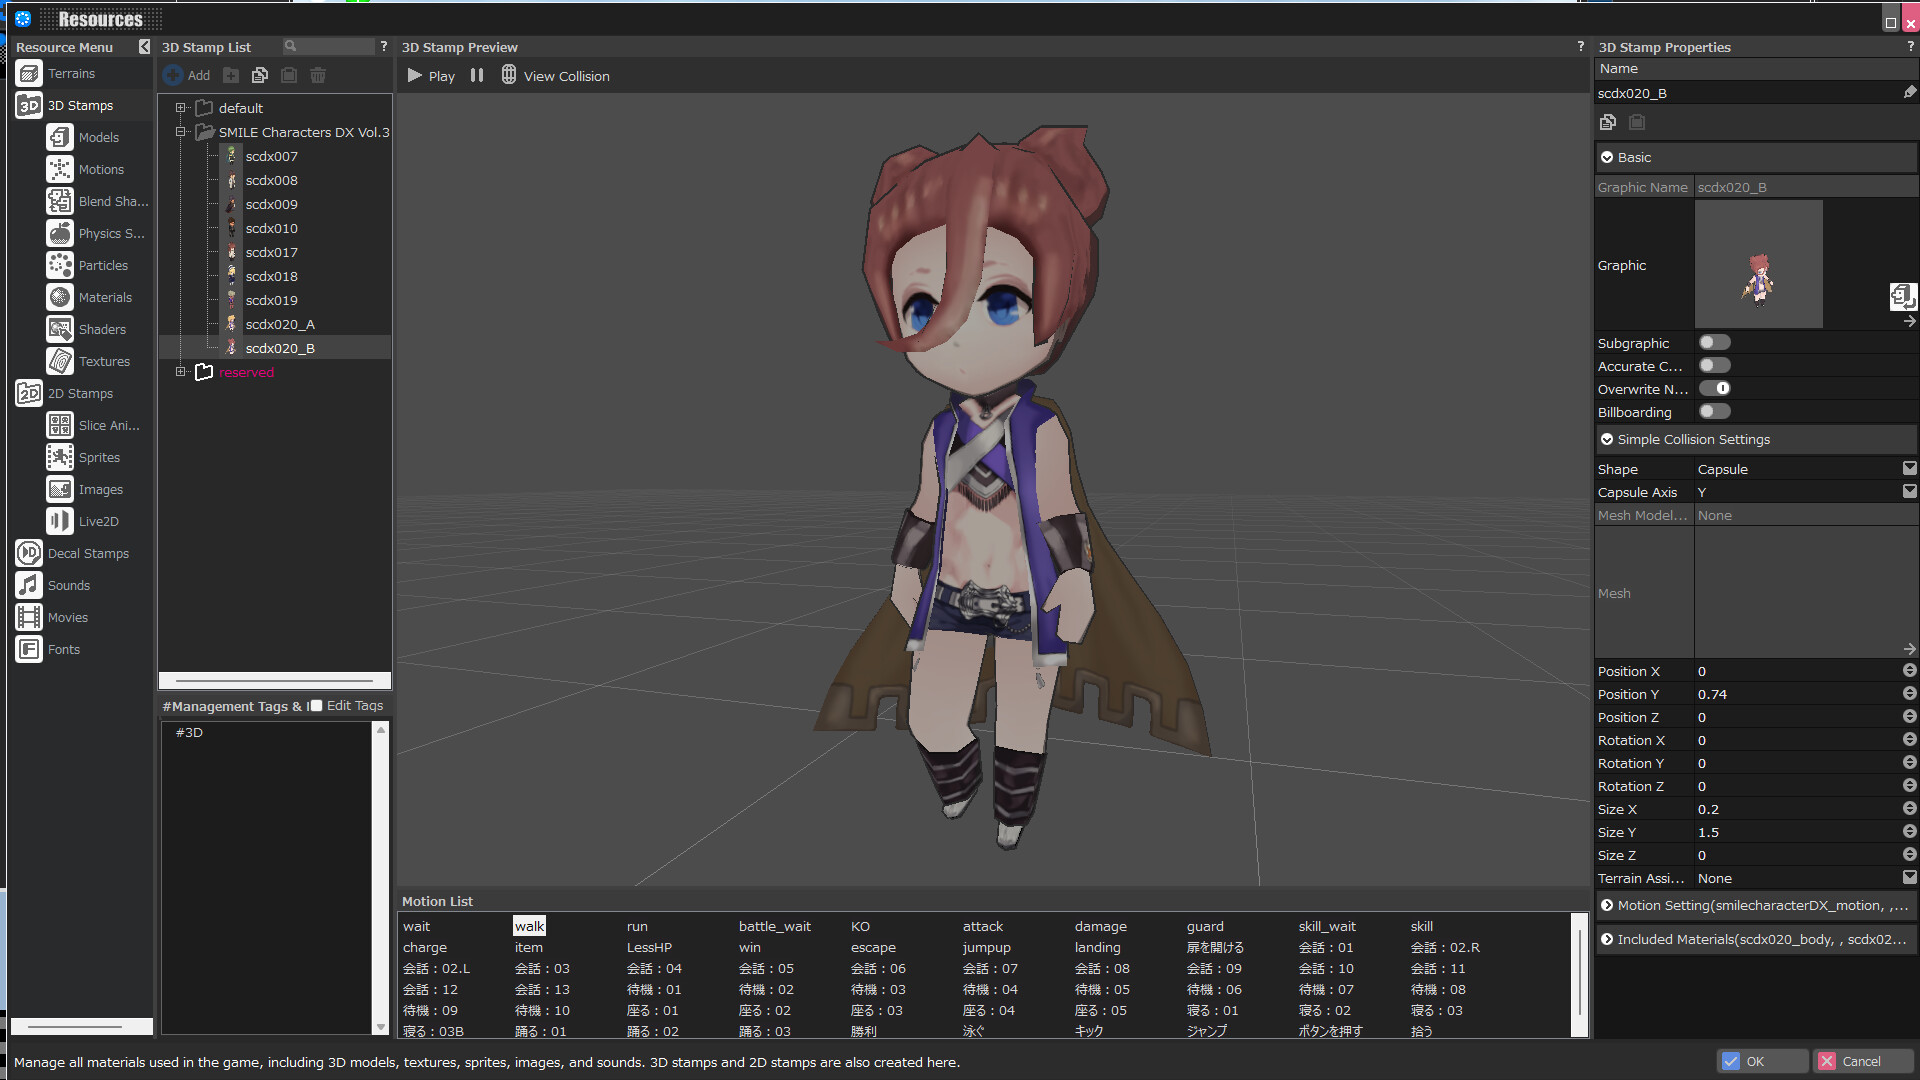Screen dimensions: 1920x1080
Task: Edit the Name field scdx020_B
Action: point(1747,93)
